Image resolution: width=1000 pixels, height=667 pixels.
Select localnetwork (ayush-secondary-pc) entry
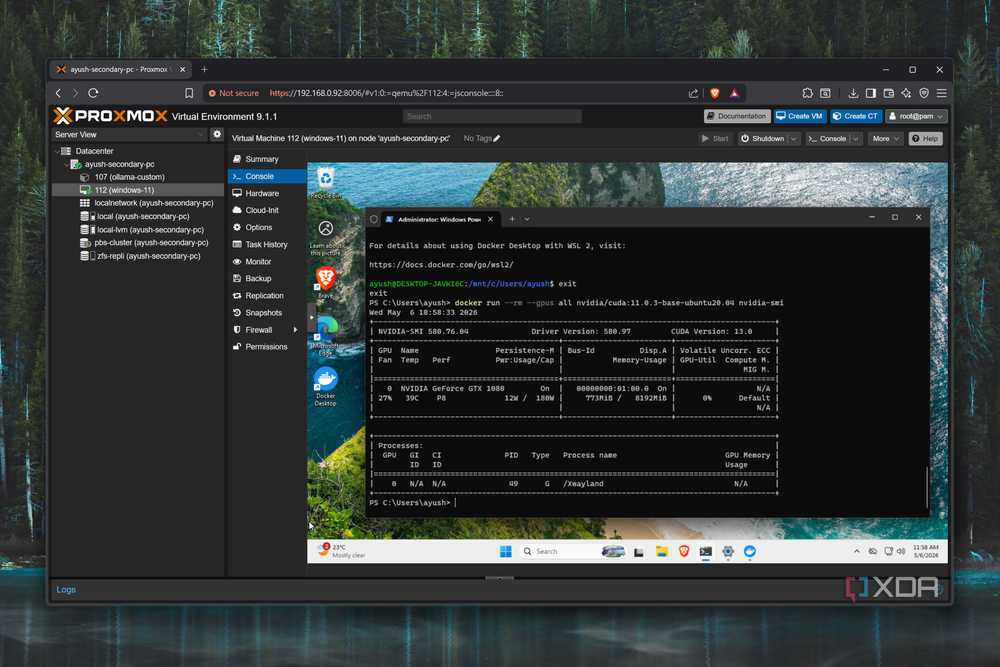pyautogui.click(x=154, y=203)
